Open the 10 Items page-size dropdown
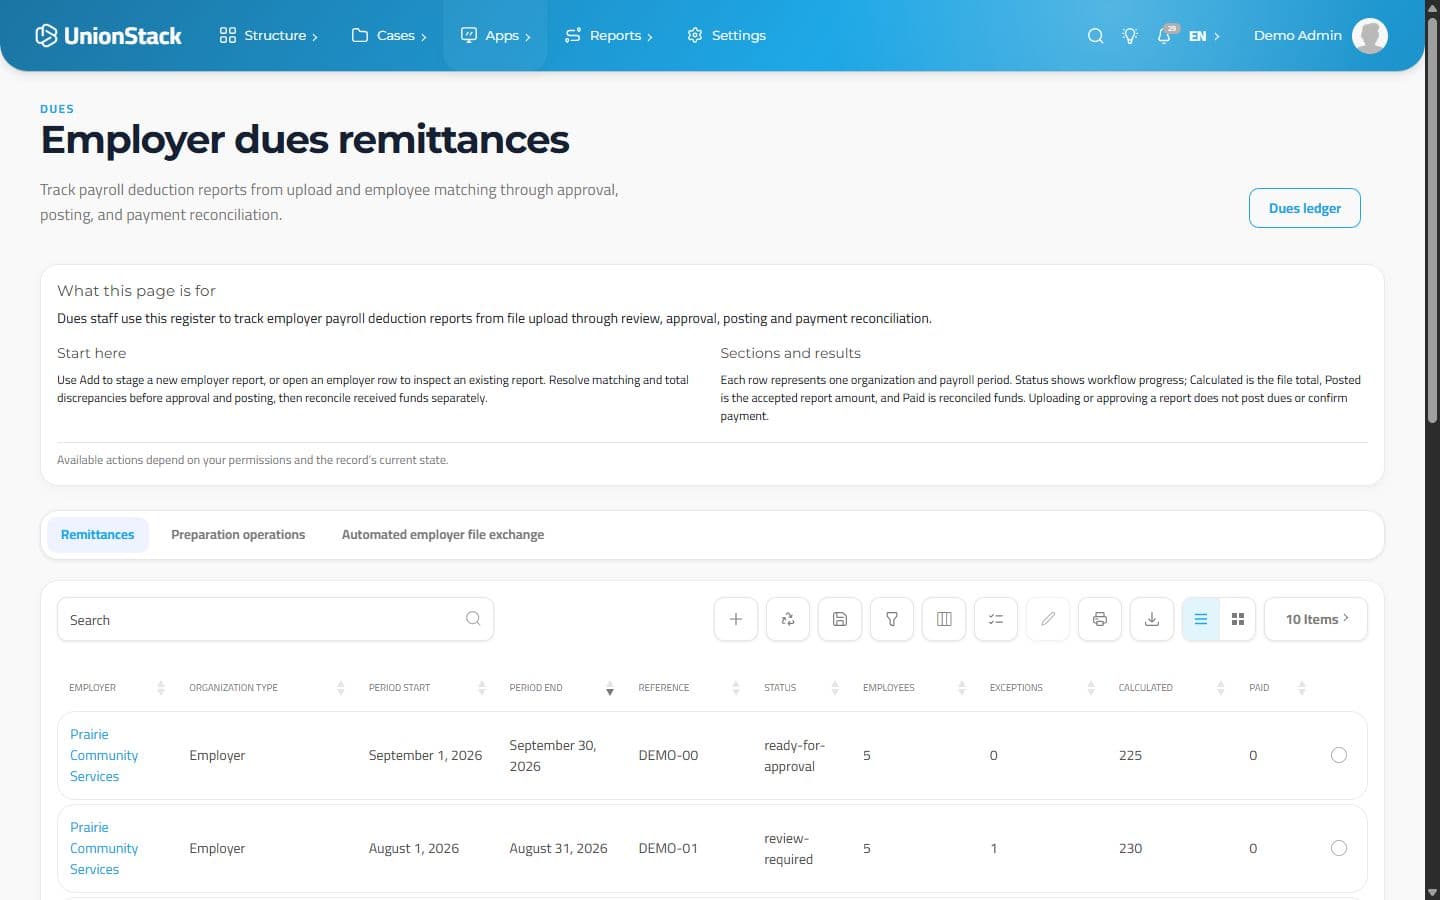The width and height of the screenshot is (1440, 900). point(1316,620)
